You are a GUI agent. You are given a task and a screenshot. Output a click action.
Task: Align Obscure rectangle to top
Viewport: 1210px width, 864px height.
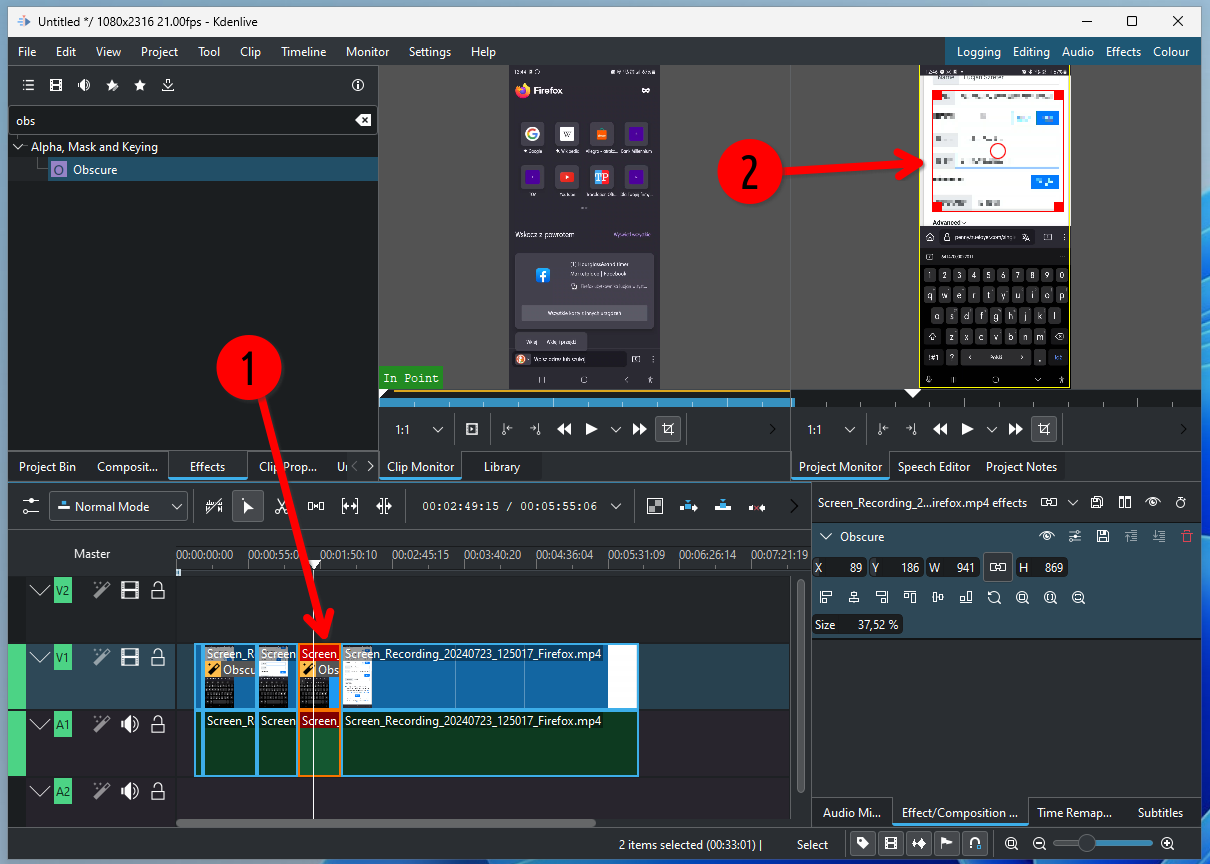point(910,597)
